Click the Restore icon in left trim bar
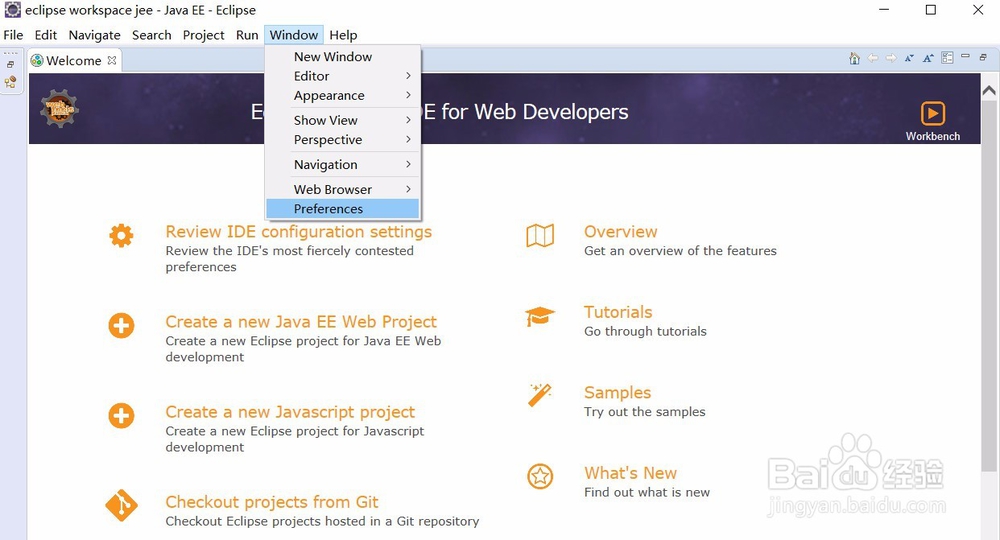 coord(10,64)
